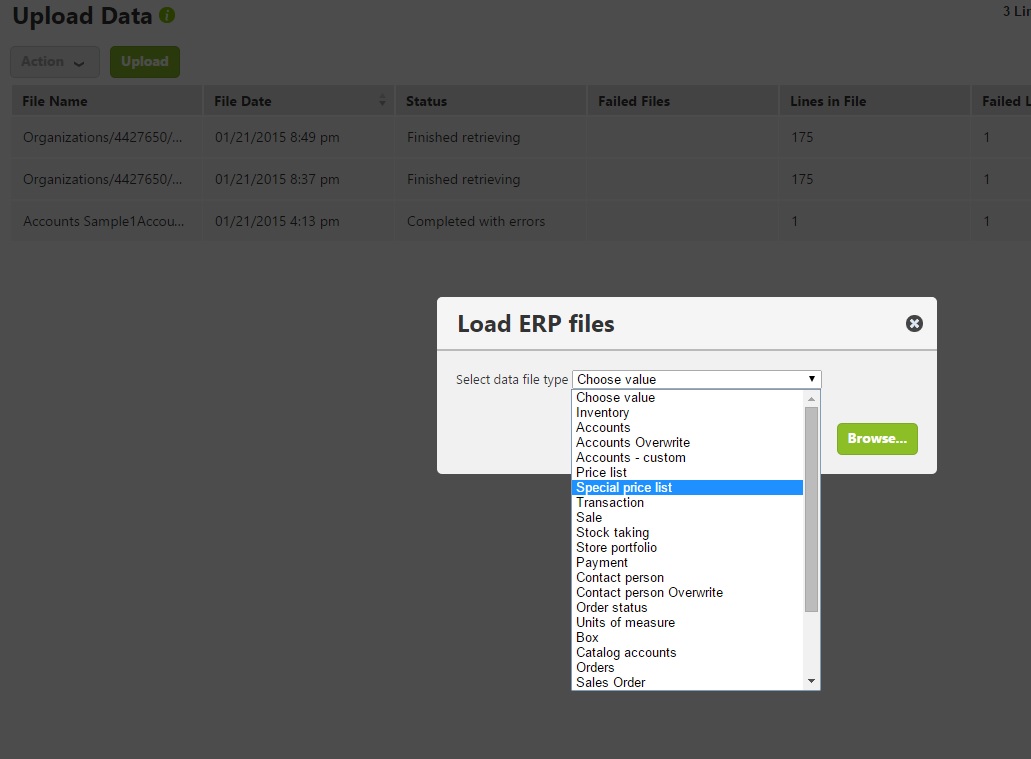1031x759 pixels.
Task: Choose Stock taking option
Action: (612, 533)
